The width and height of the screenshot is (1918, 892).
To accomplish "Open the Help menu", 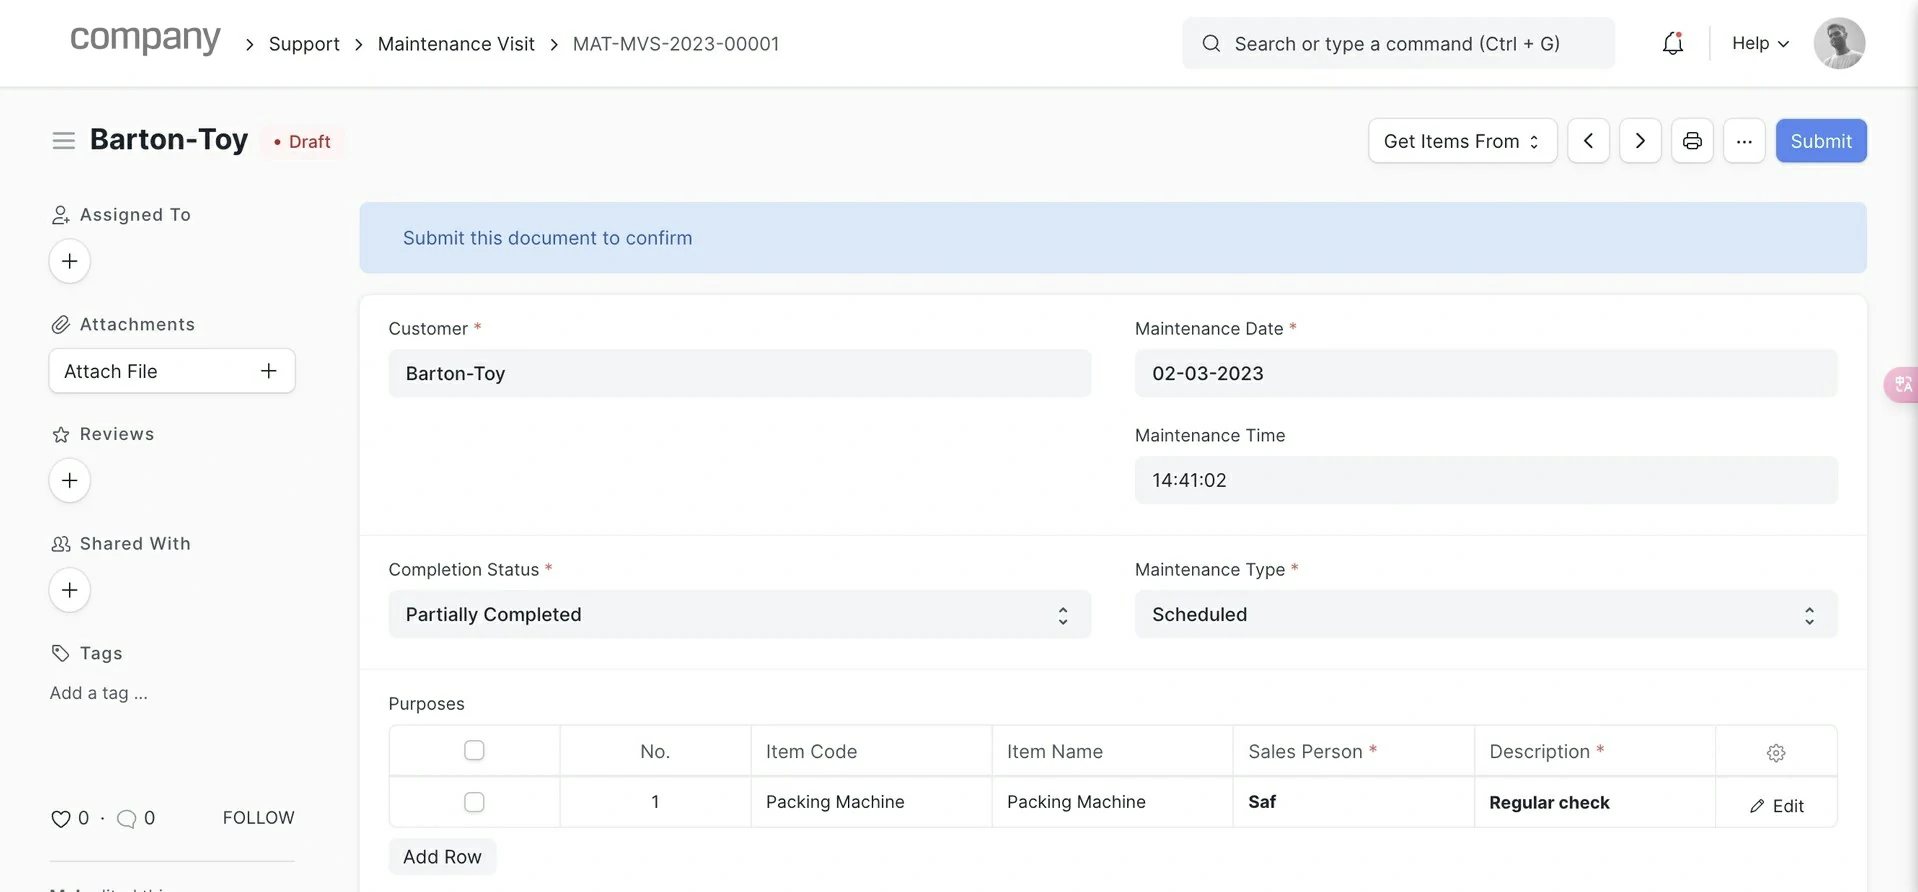I will (x=1760, y=43).
